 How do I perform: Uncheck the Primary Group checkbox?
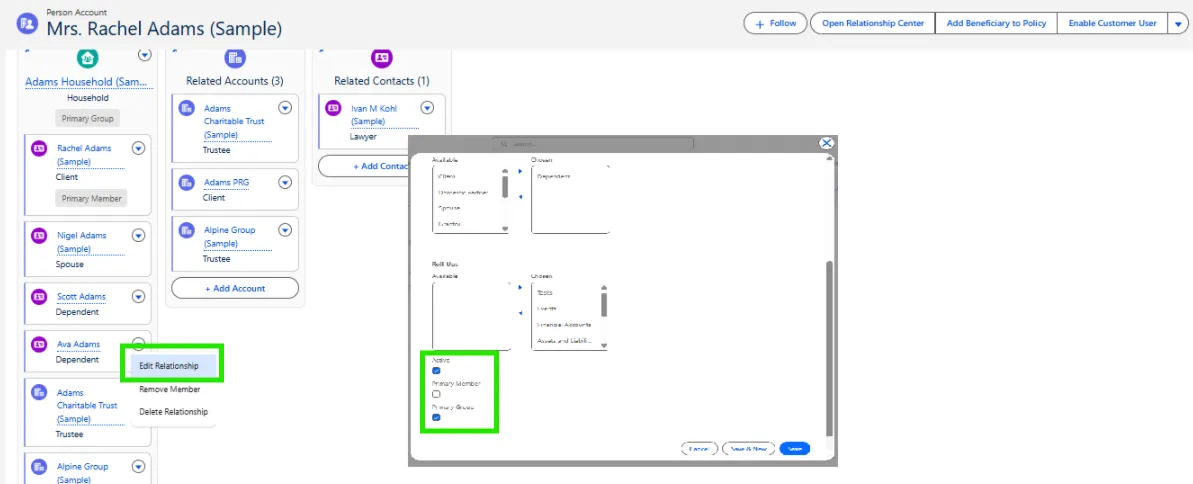pos(436,418)
